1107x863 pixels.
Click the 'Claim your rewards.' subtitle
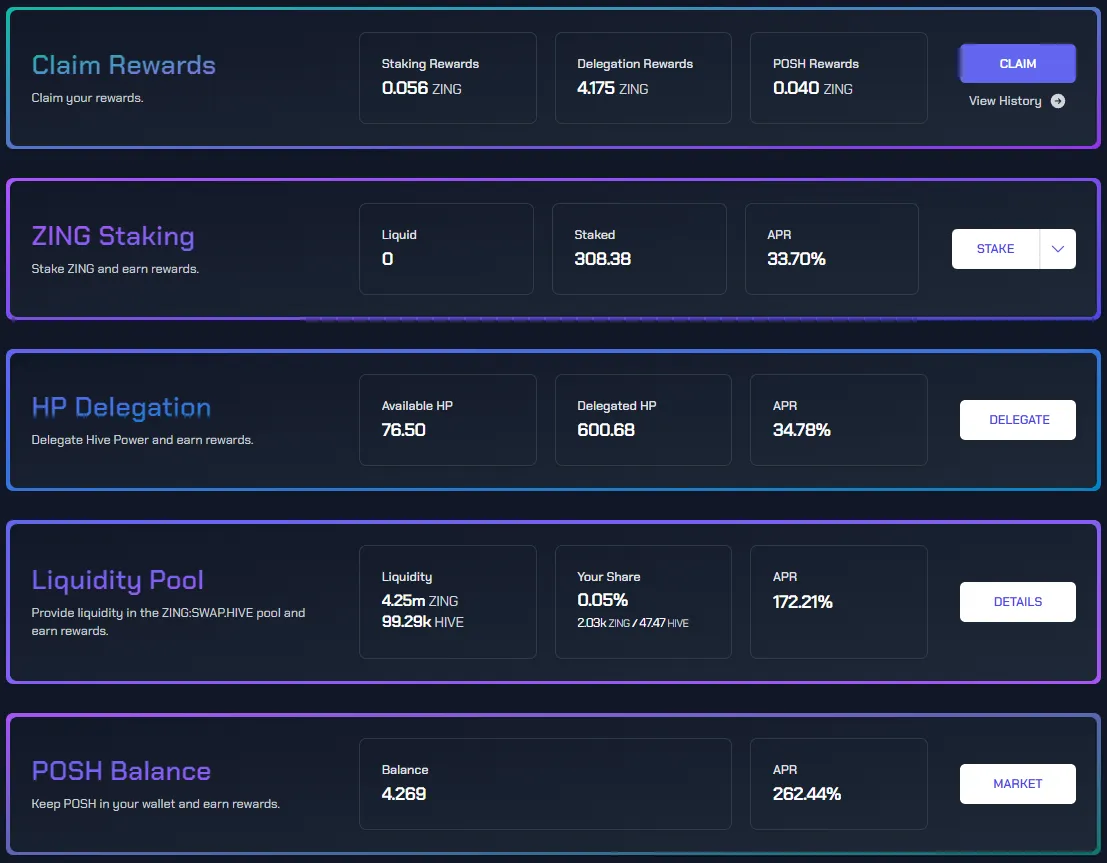[x=88, y=98]
